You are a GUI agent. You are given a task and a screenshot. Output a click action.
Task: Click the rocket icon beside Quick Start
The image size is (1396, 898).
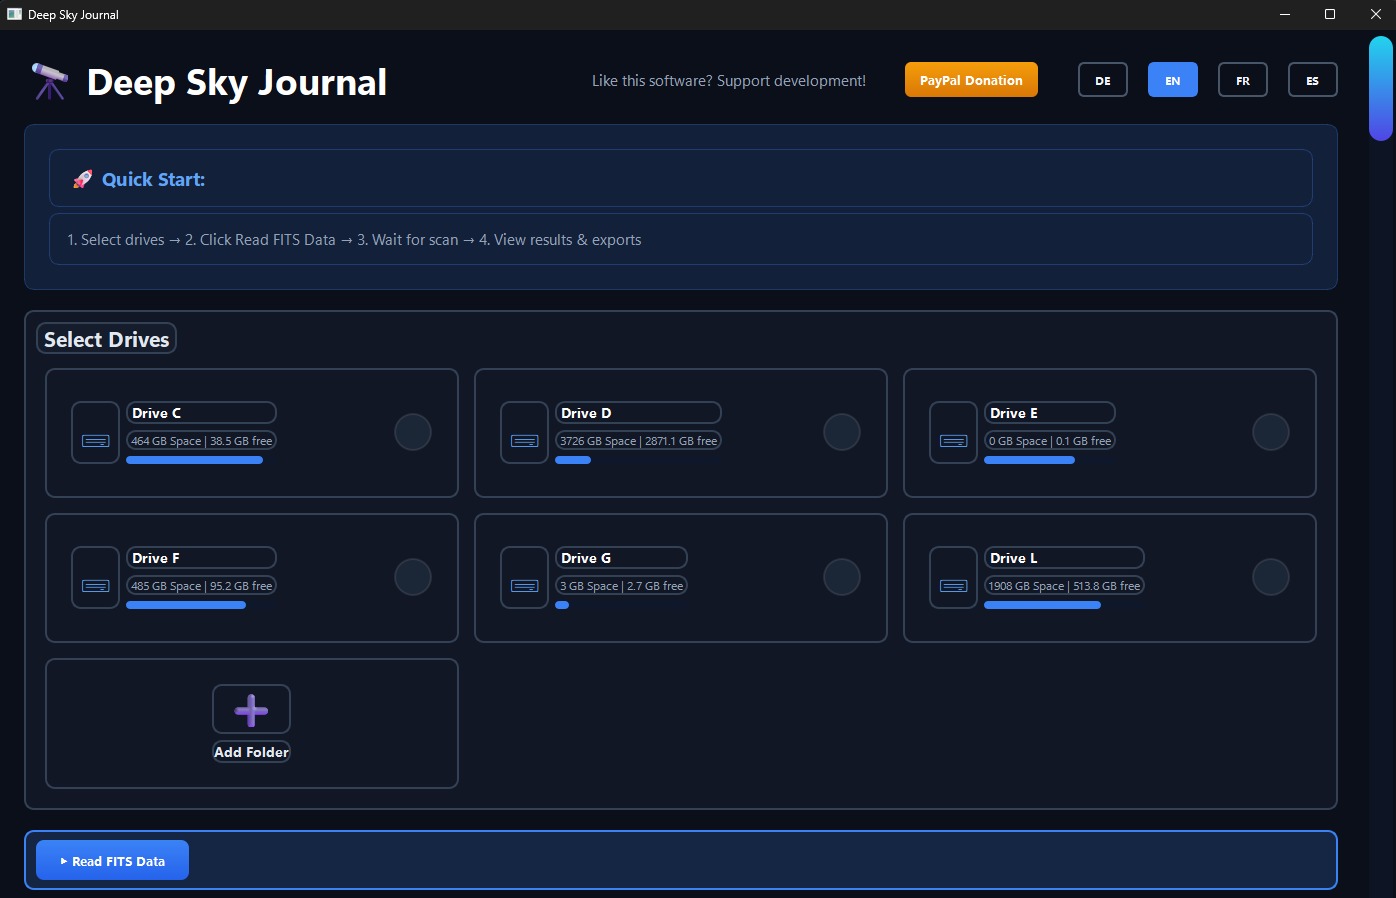pyautogui.click(x=82, y=179)
